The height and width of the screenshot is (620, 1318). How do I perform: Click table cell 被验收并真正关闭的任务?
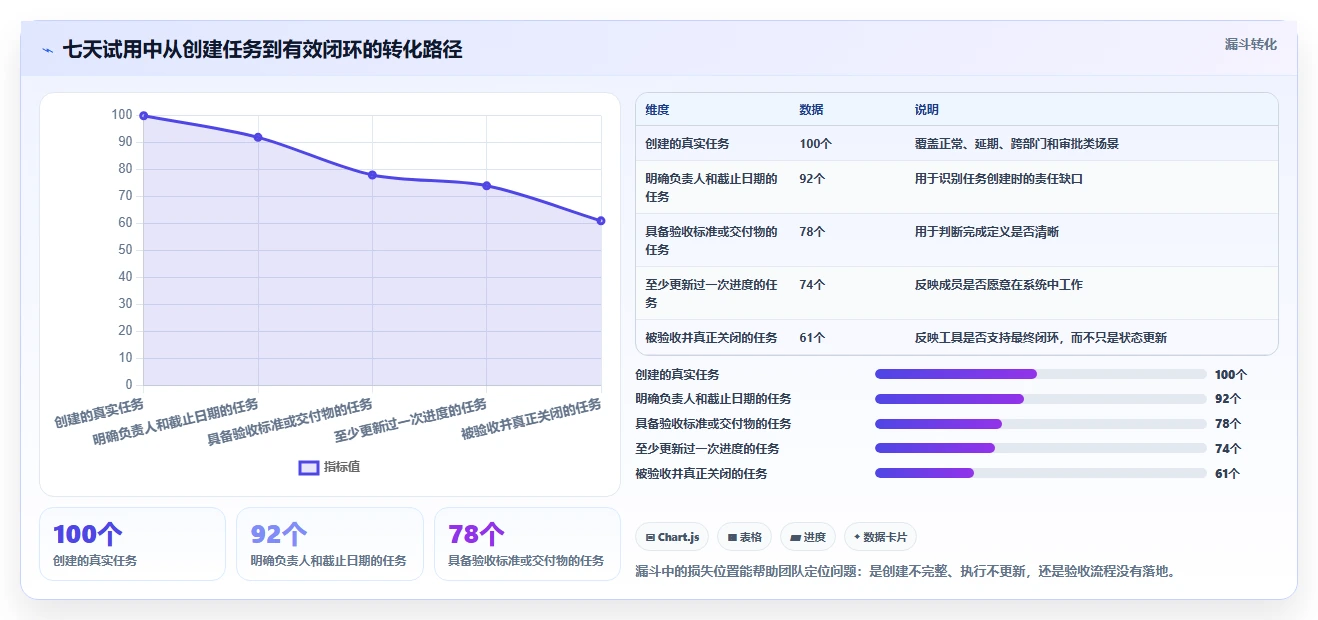click(x=712, y=338)
